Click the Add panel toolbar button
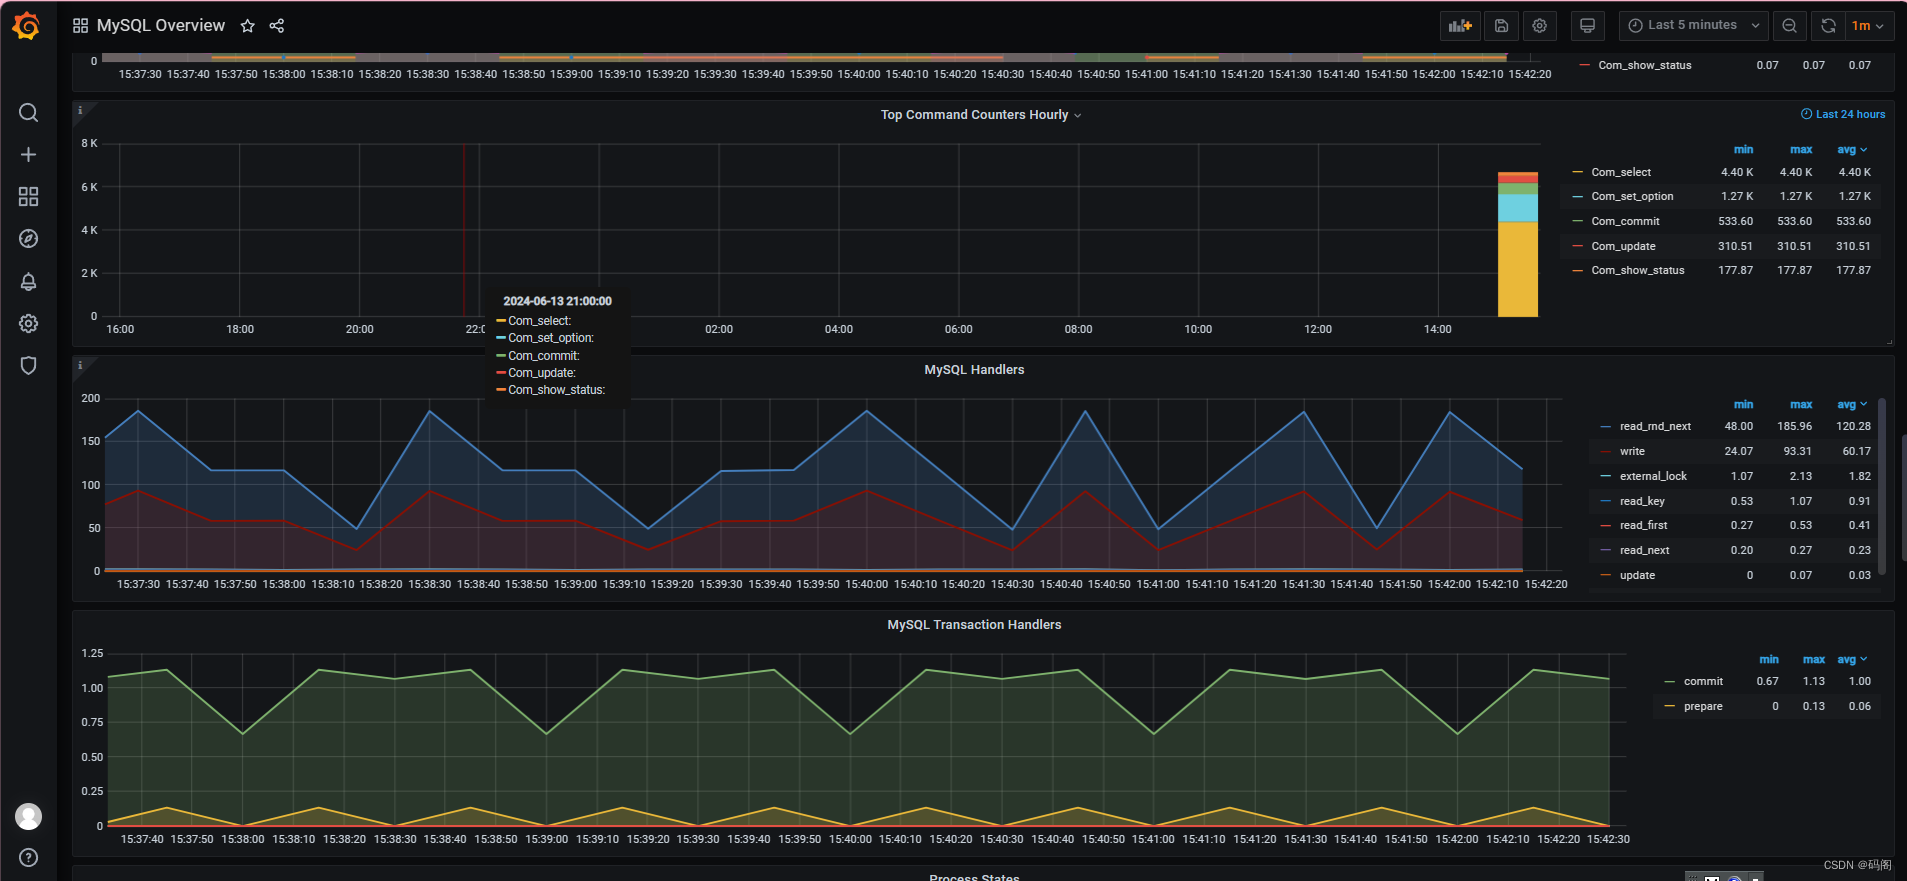Image resolution: width=1907 pixels, height=881 pixels. point(1460,26)
